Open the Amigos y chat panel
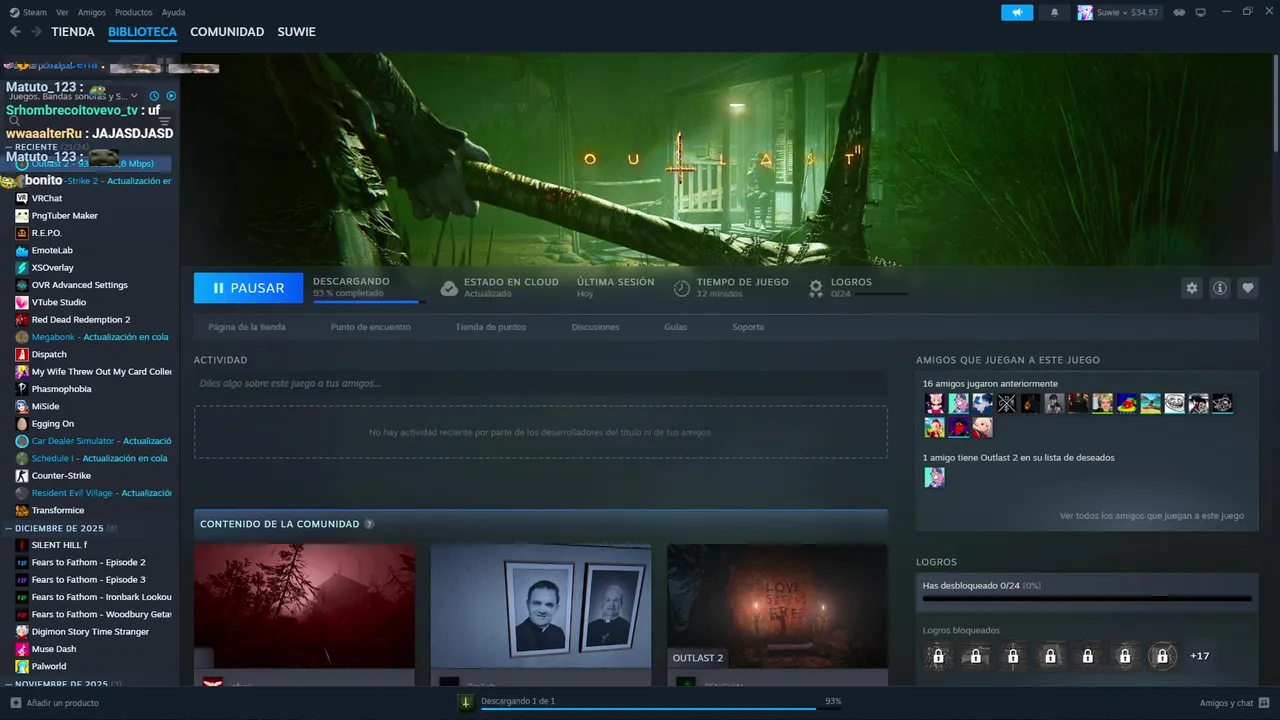The image size is (1280, 720). click(1226, 703)
